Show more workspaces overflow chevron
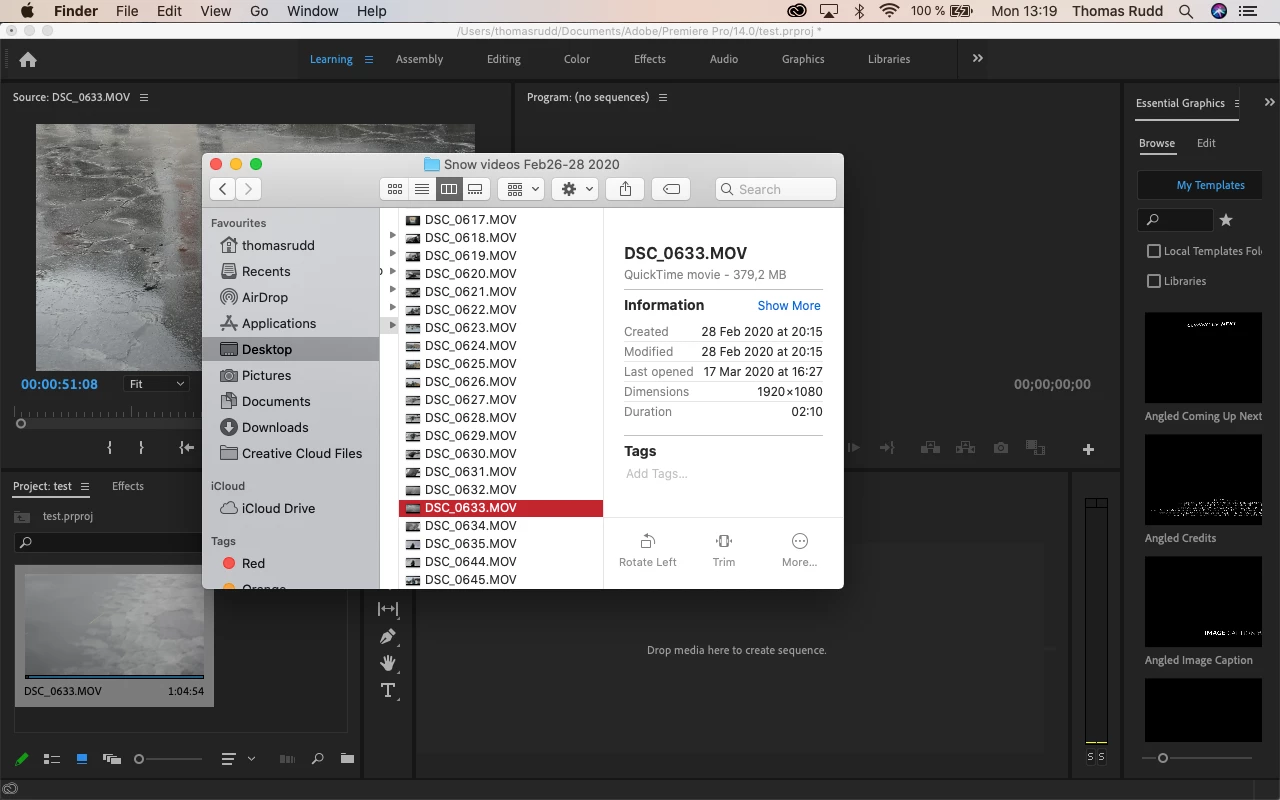This screenshot has width=1280, height=800. pos(978,58)
